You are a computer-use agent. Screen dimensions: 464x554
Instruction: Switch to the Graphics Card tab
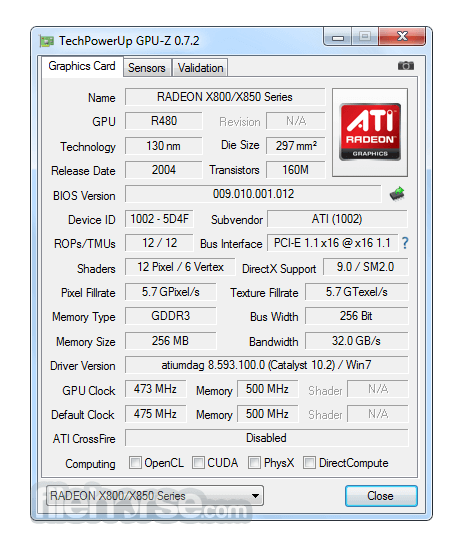(x=82, y=66)
